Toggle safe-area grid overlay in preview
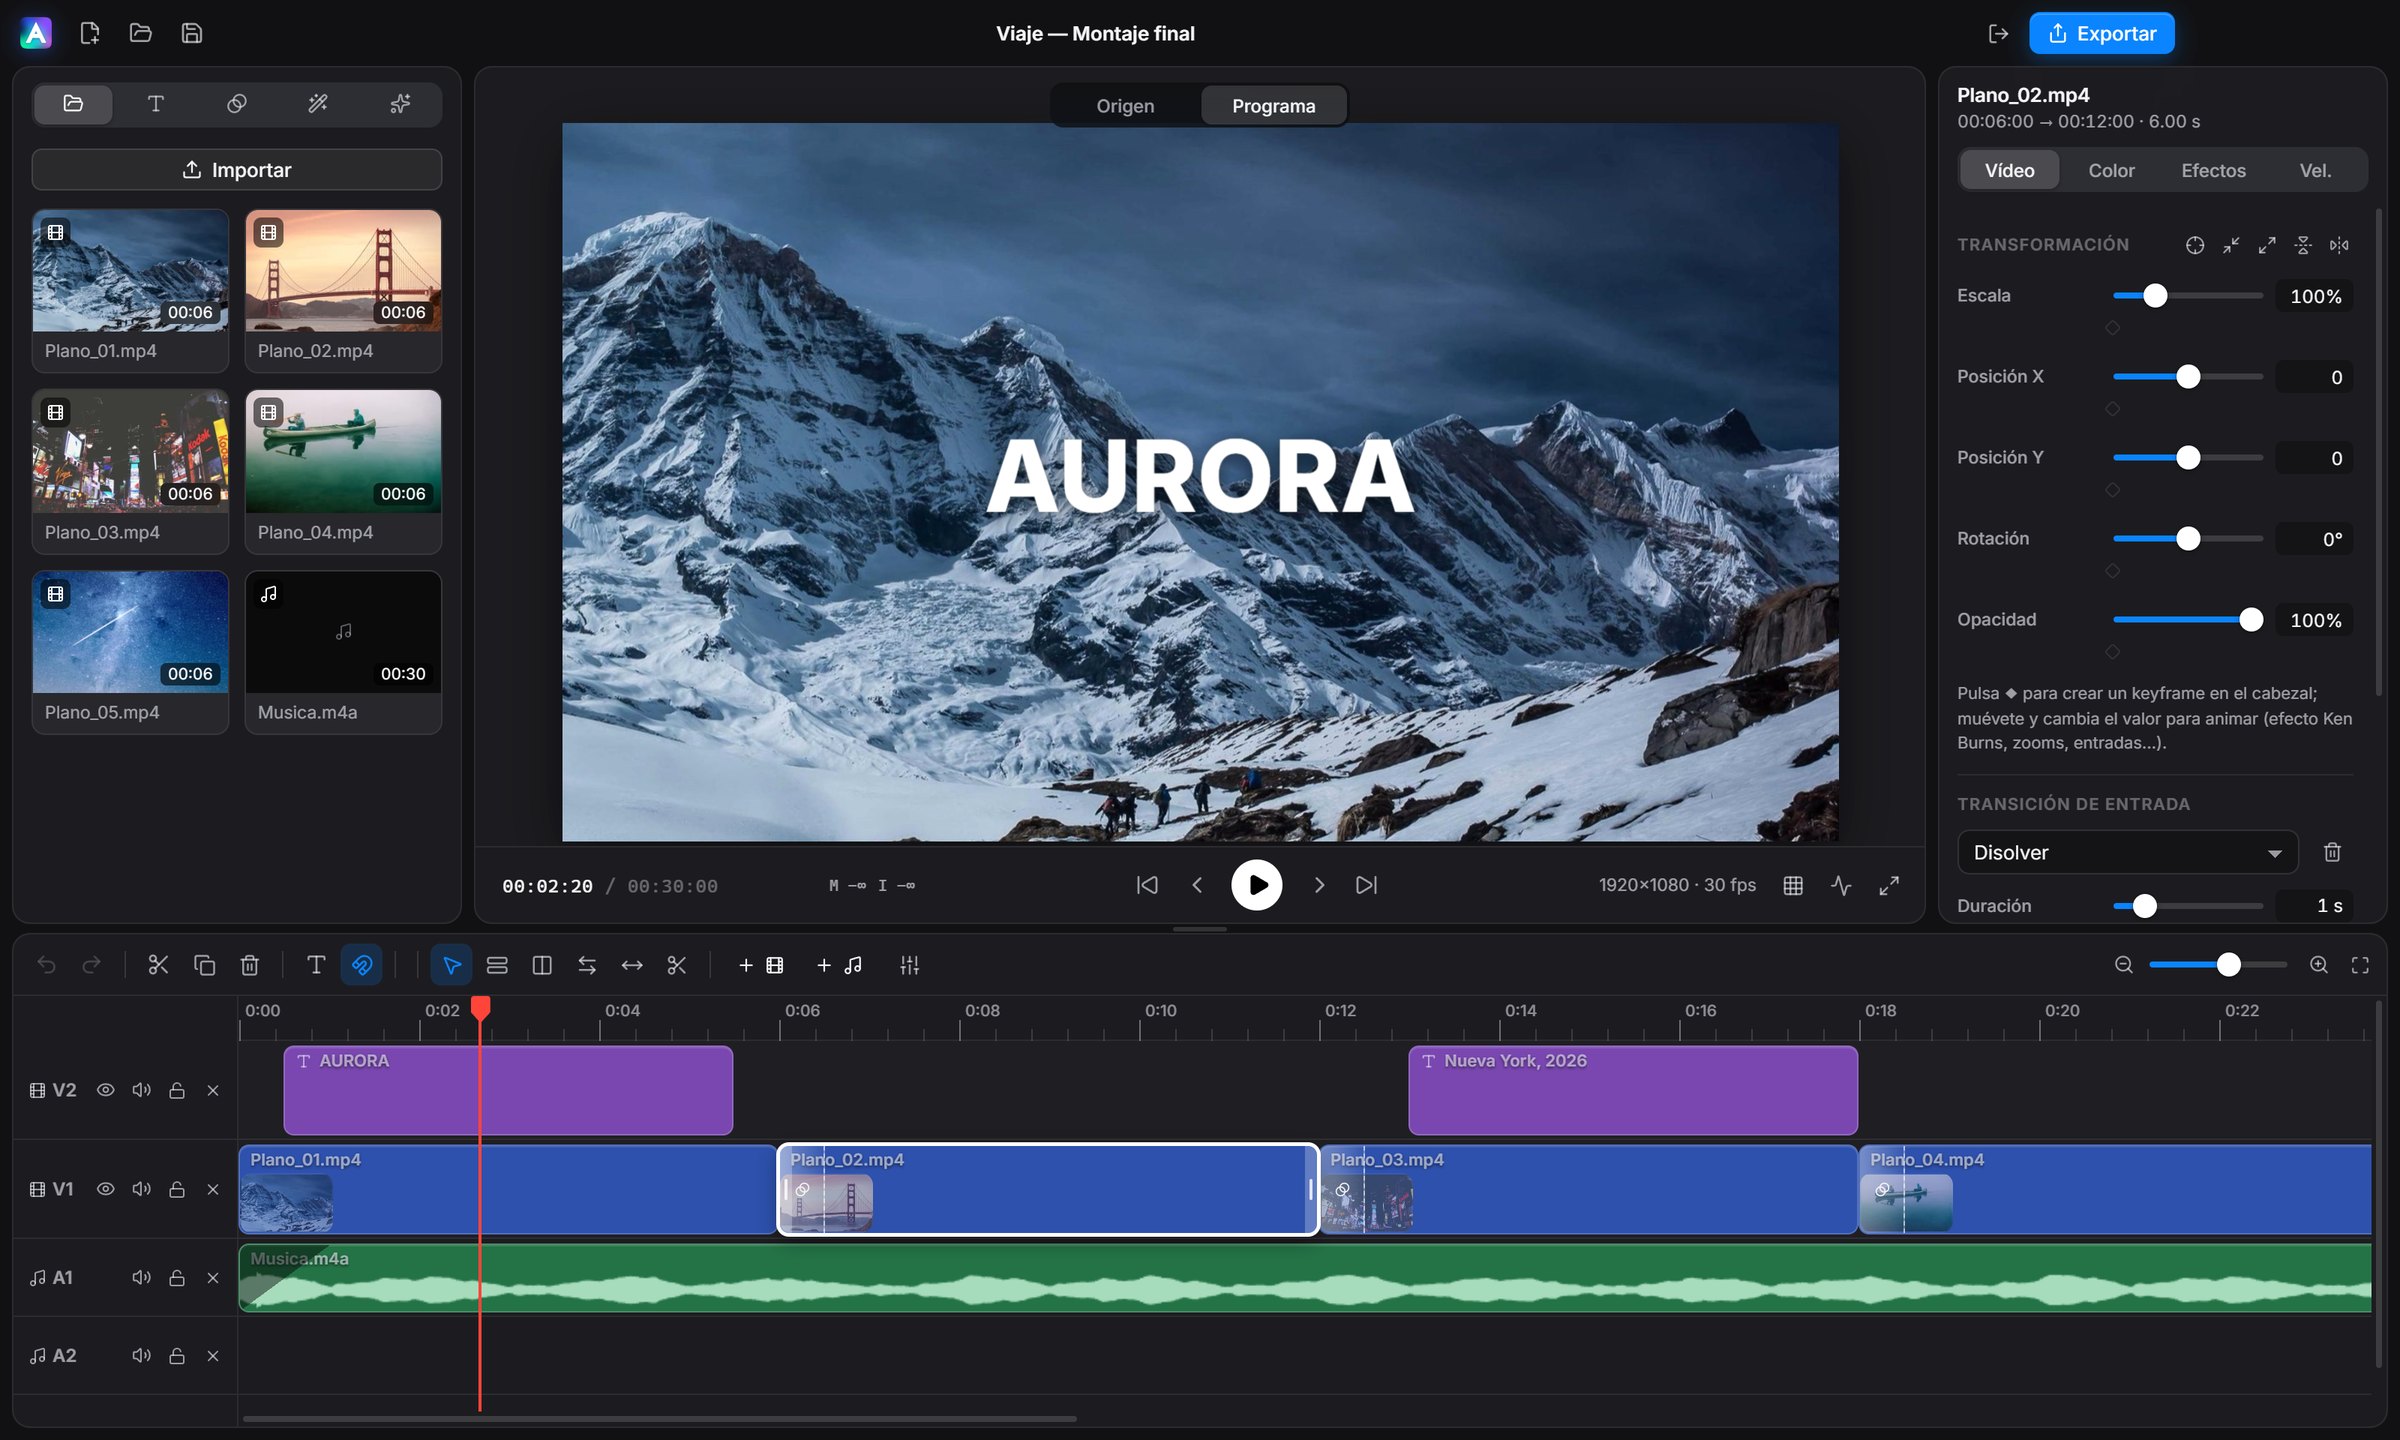This screenshot has width=2400, height=1440. point(1793,885)
